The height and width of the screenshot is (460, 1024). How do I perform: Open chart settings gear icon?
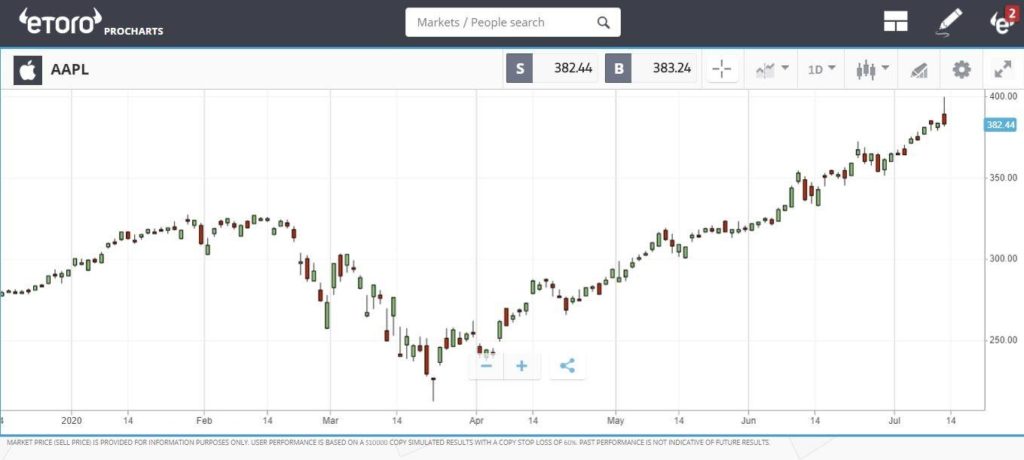961,69
